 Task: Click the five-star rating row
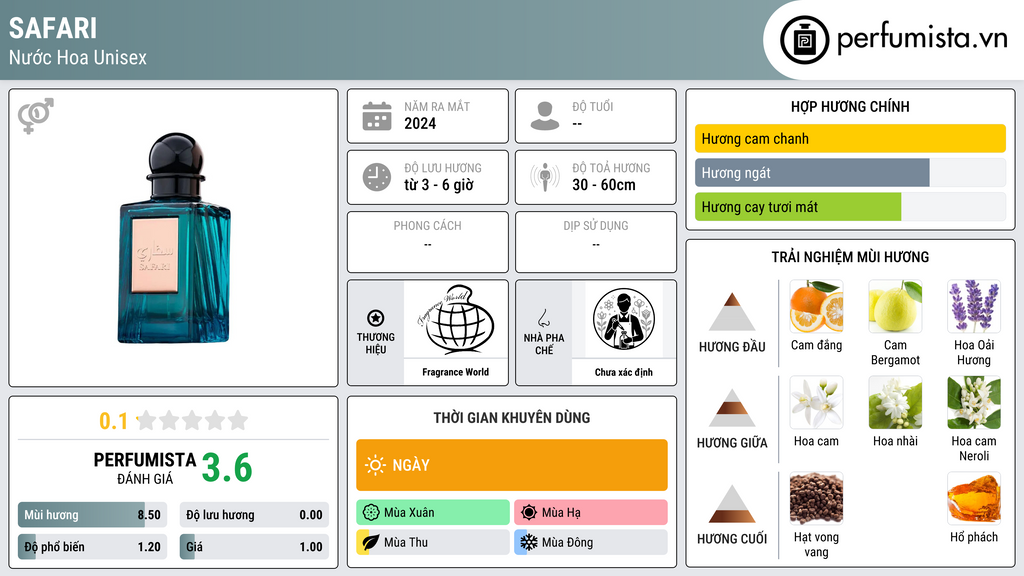(193, 420)
